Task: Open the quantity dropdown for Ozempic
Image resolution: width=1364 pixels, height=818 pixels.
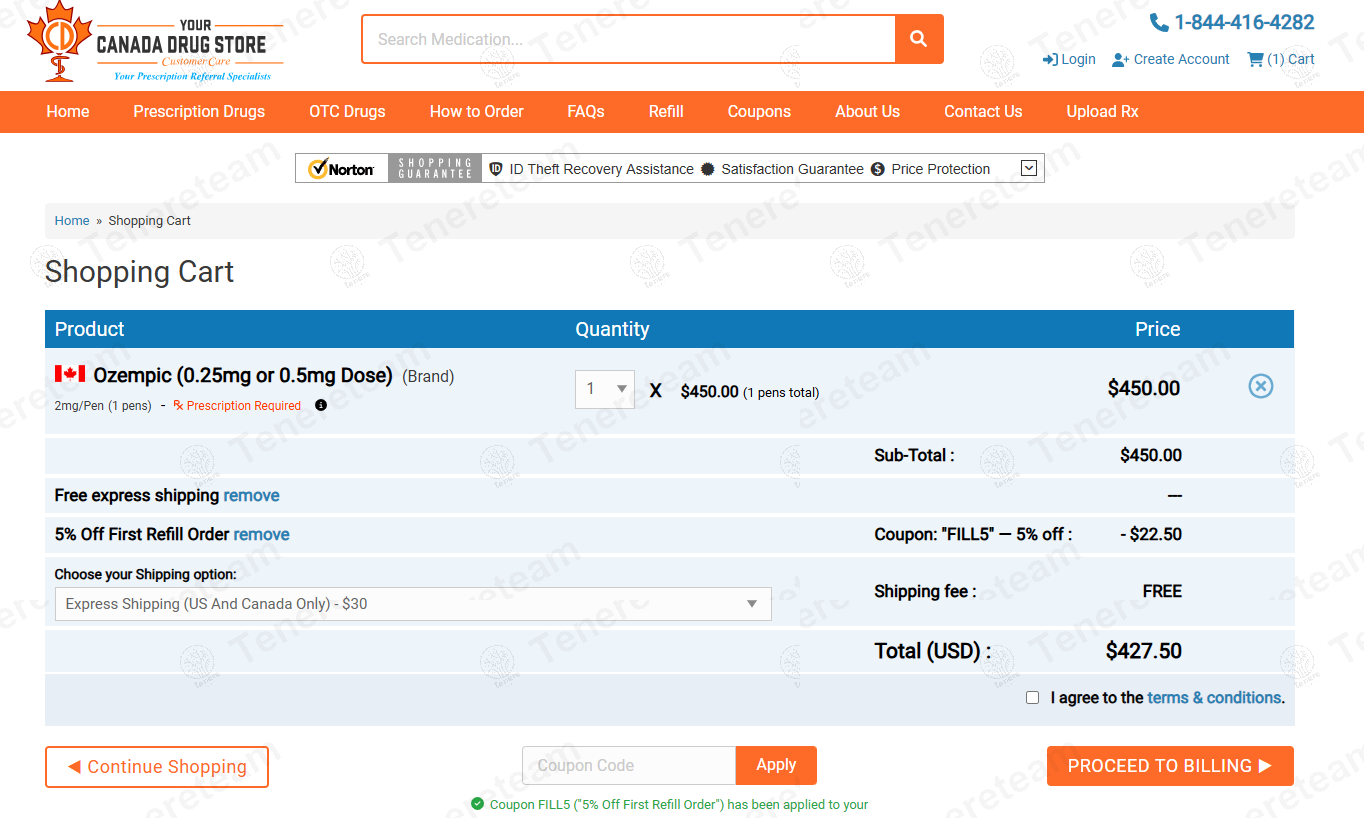Action: pos(605,389)
